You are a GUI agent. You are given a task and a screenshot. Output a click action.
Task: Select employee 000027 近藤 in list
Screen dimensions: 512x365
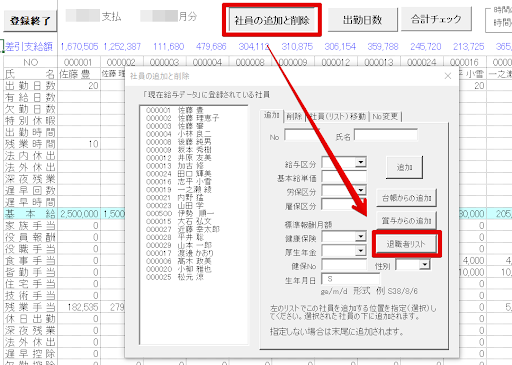[182, 229]
